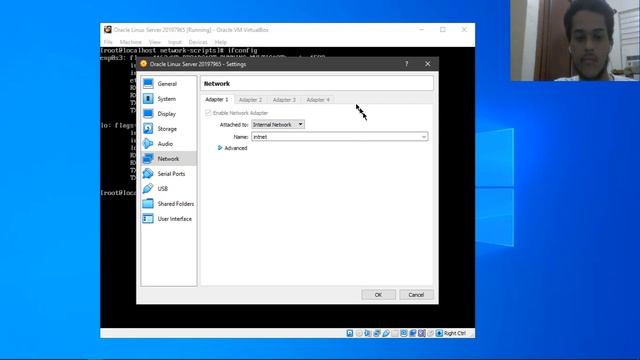The height and width of the screenshot is (360, 640).
Task: Minimize the VirtualBox VM window
Action: pos(422,29)
